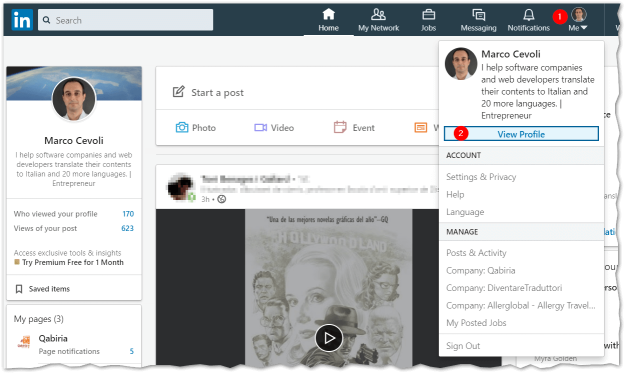Click the Write article icon
Screen dimensions: 626x374
421,128
